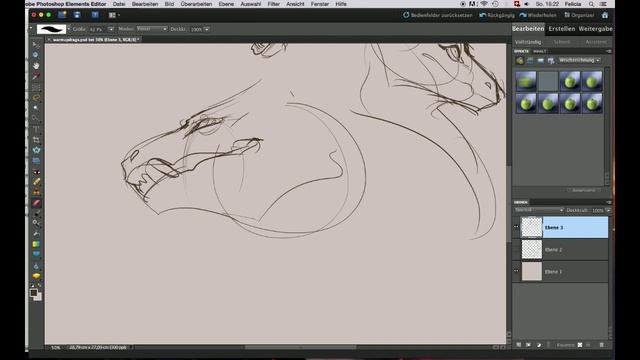The height and width of the screenshot is (360, 640).
Task: Open the Filter menu
Action: [x=273, y=4]
